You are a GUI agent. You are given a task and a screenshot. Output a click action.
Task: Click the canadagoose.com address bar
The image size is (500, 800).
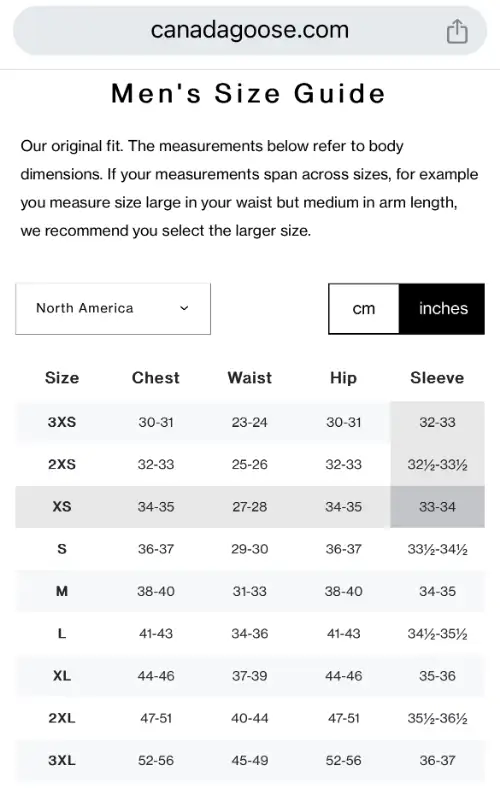[x=249, y=31]
